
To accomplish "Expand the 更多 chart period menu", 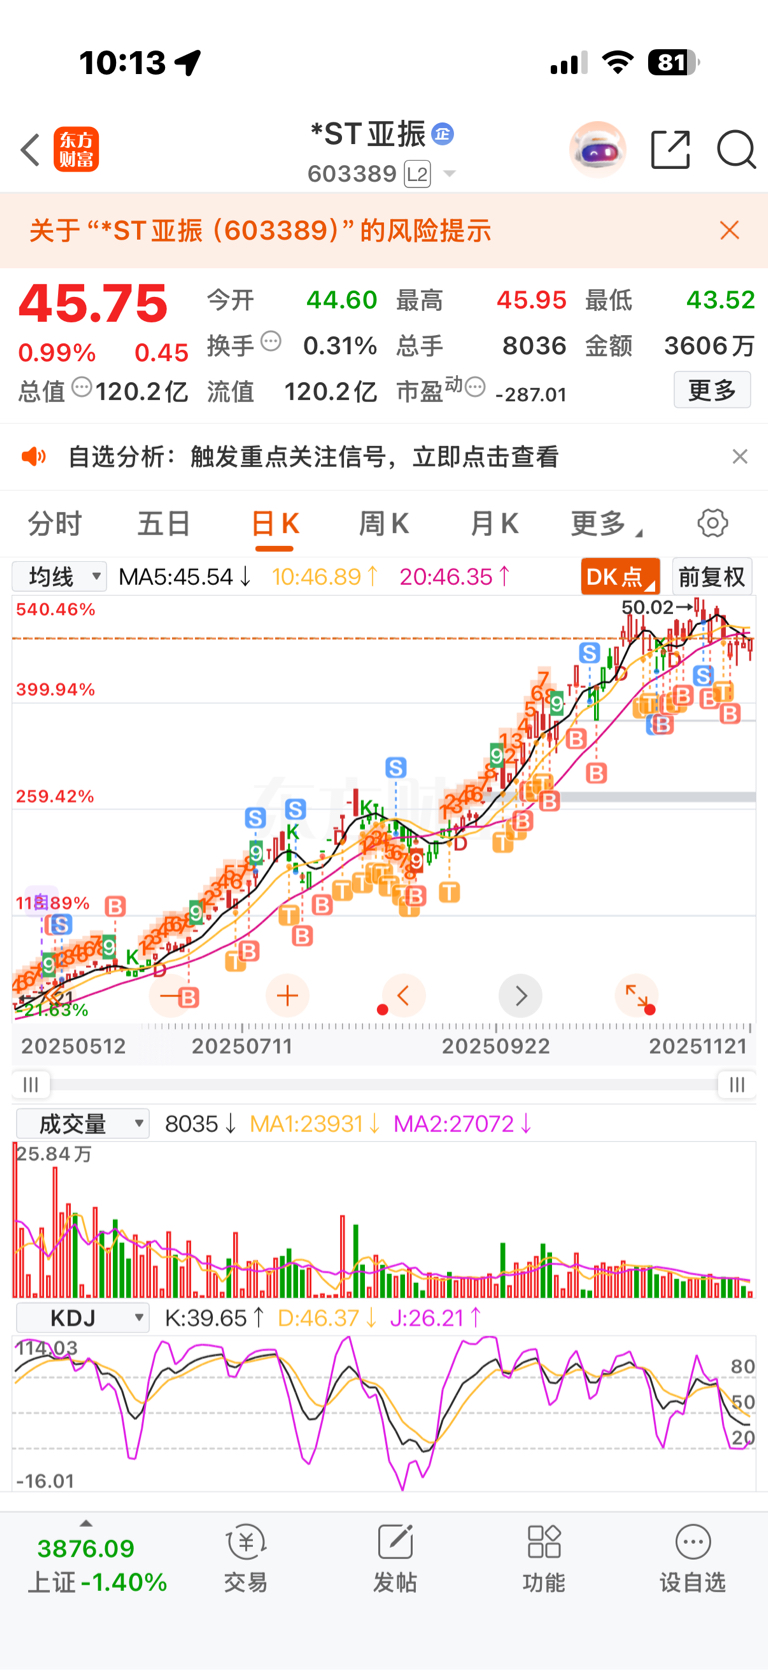I will [606, 523].
